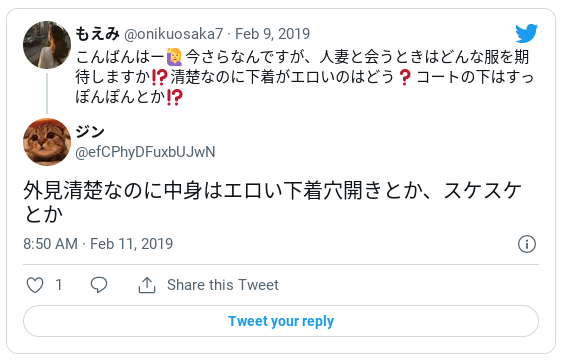Open the Feb 9, 2019 date link
Viewport: 561px width, 362px height.
272,34
